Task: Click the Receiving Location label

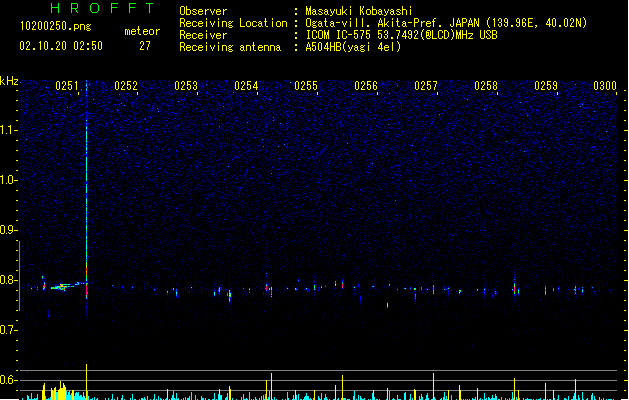Action: pyautogui.click(x=233, y=23)
